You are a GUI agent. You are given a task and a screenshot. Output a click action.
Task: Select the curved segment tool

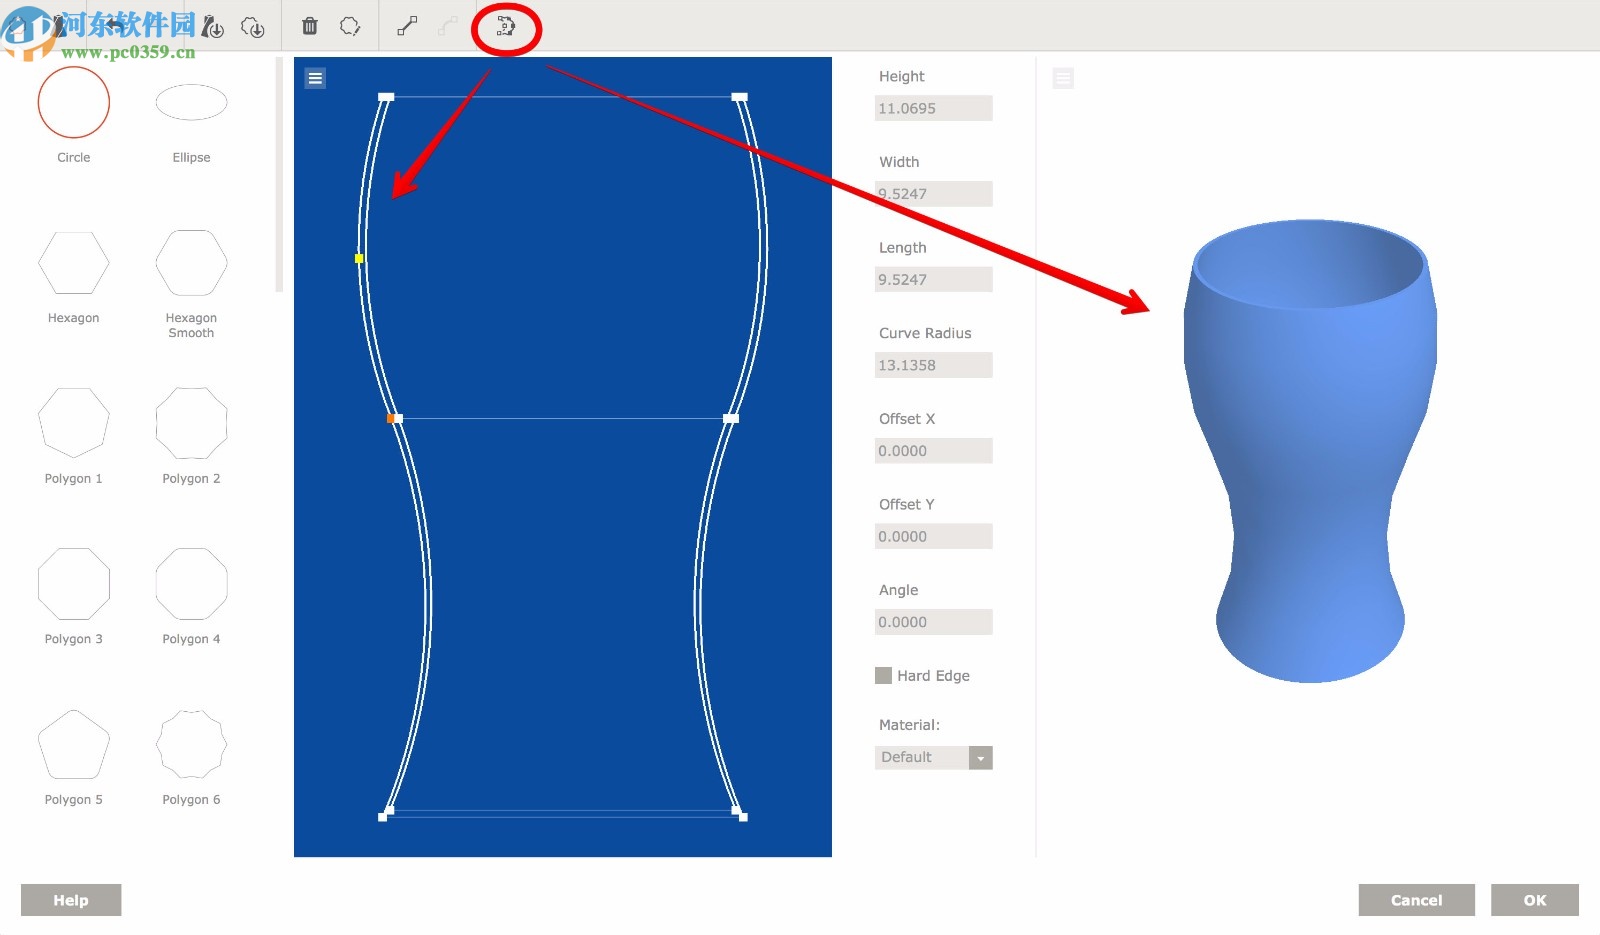tap(448, 26)
